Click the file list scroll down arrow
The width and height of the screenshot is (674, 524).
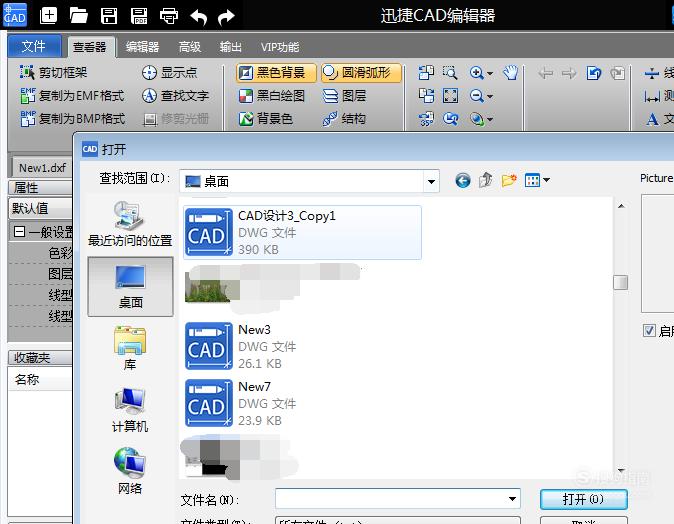tap(621, 470)
